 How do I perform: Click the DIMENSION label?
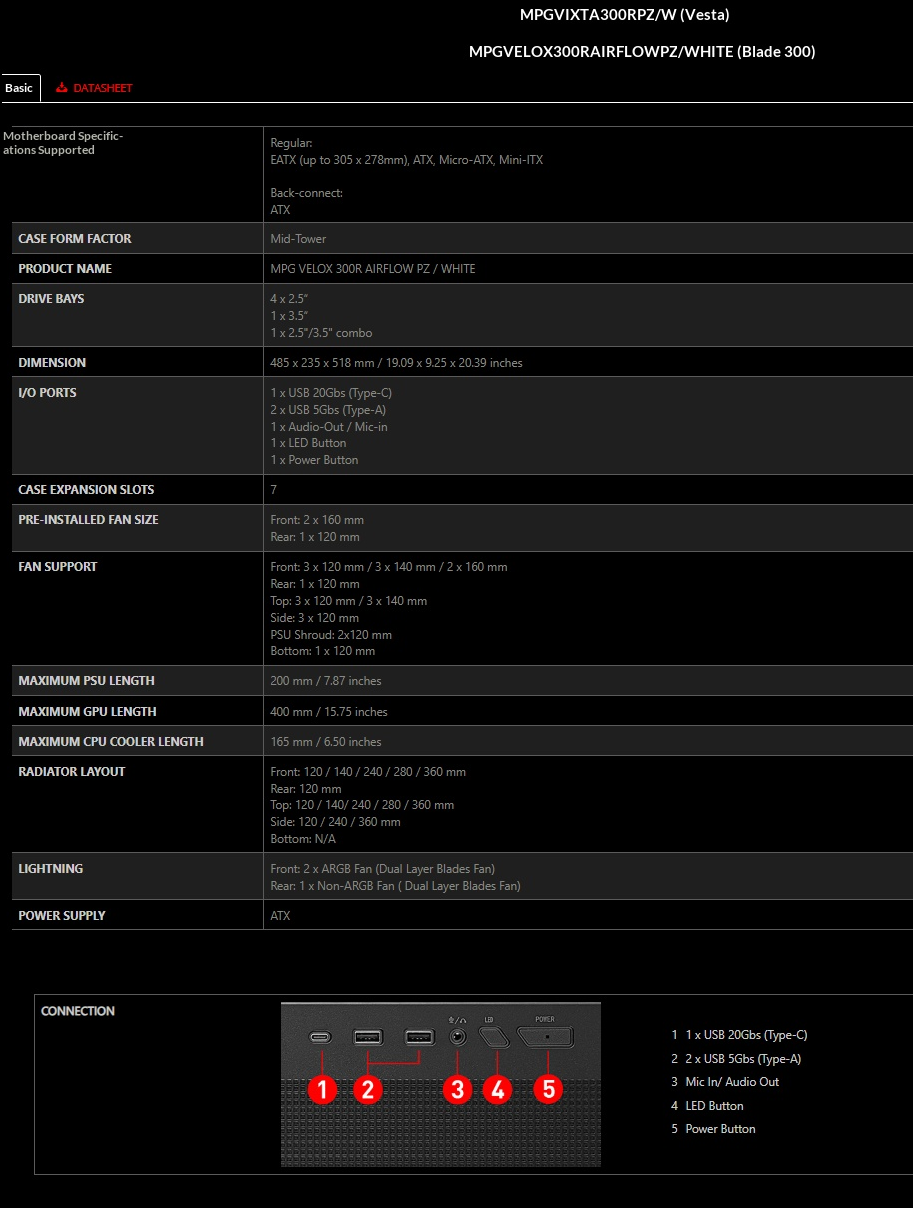click(x=52, y=363)
